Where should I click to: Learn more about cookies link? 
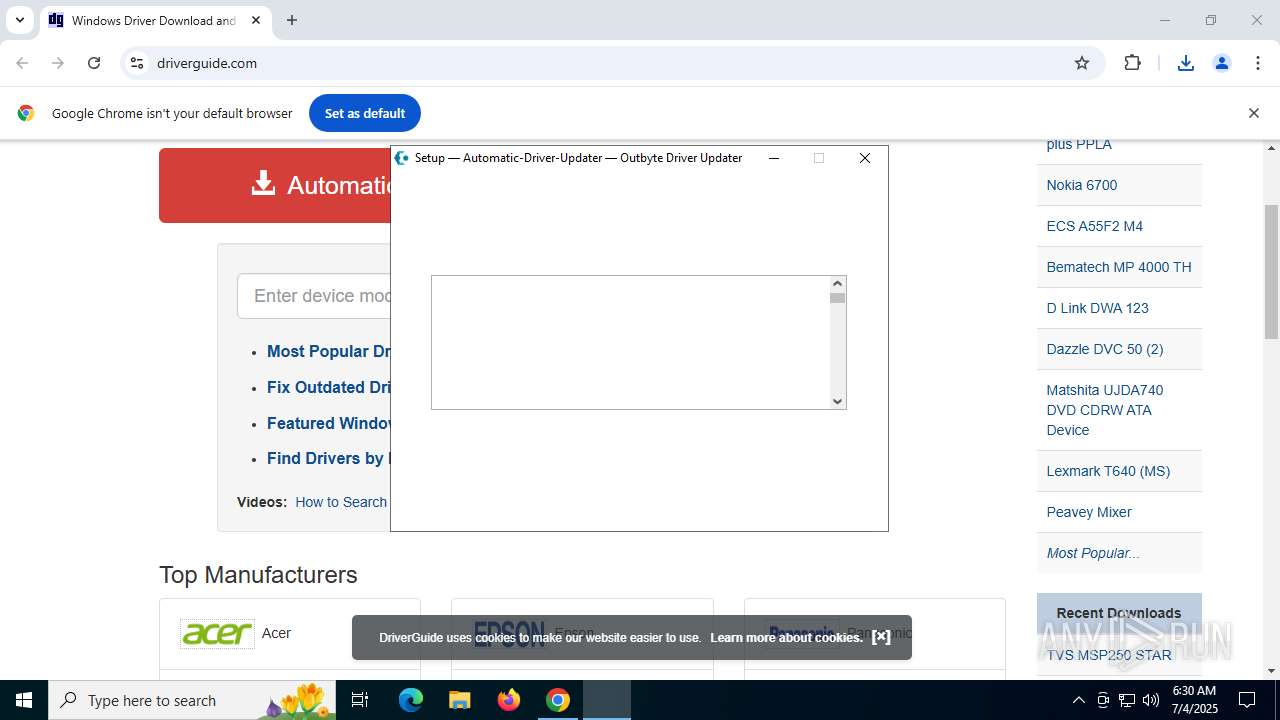786,637
